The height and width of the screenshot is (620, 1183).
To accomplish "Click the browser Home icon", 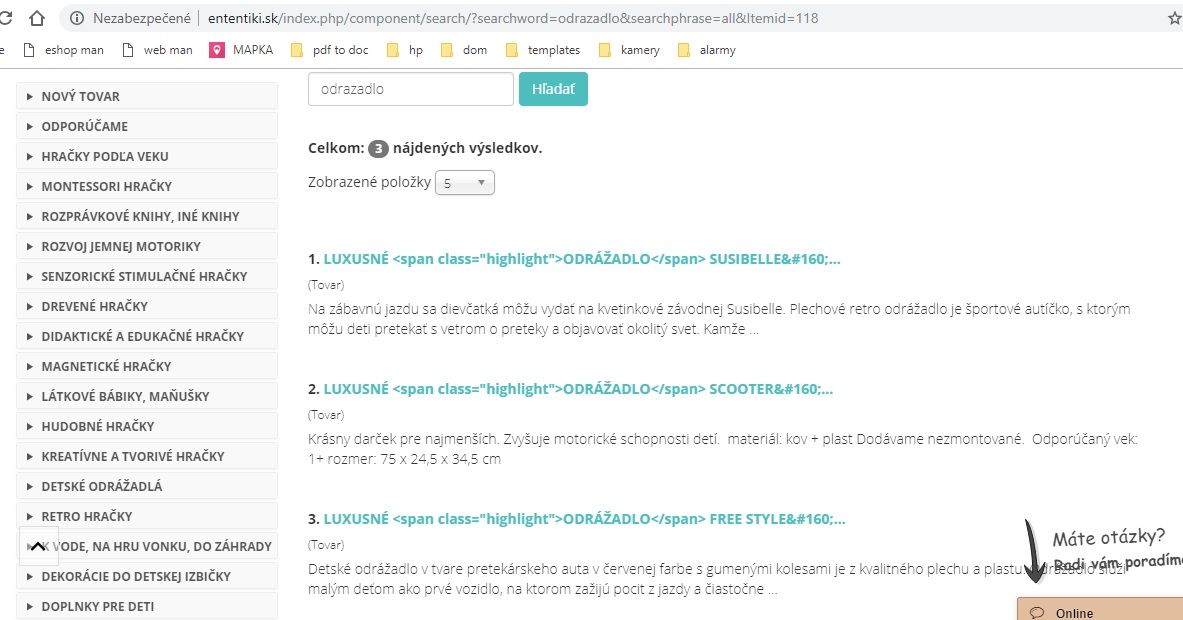I will coord(36,18).
